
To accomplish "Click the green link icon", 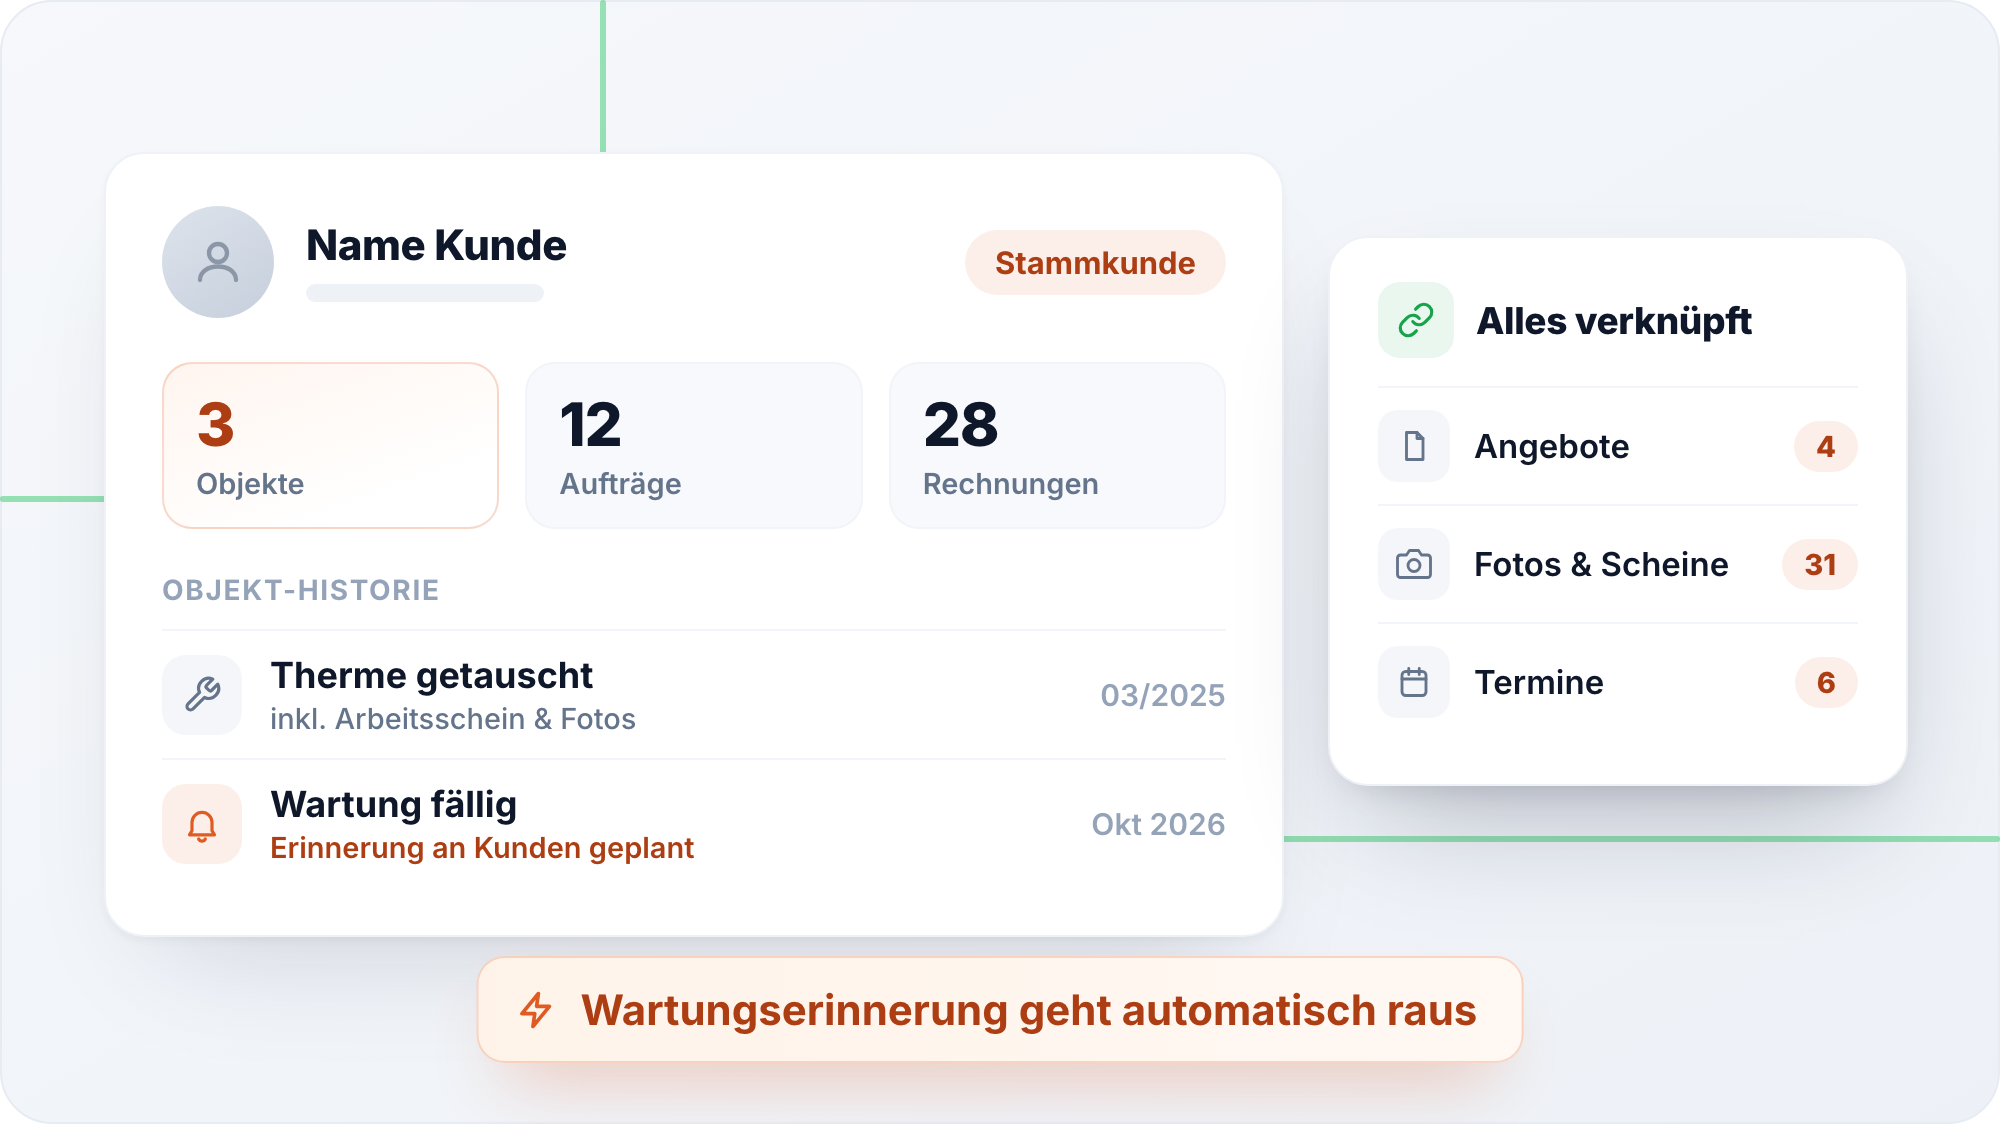I will pos(1416,320).
